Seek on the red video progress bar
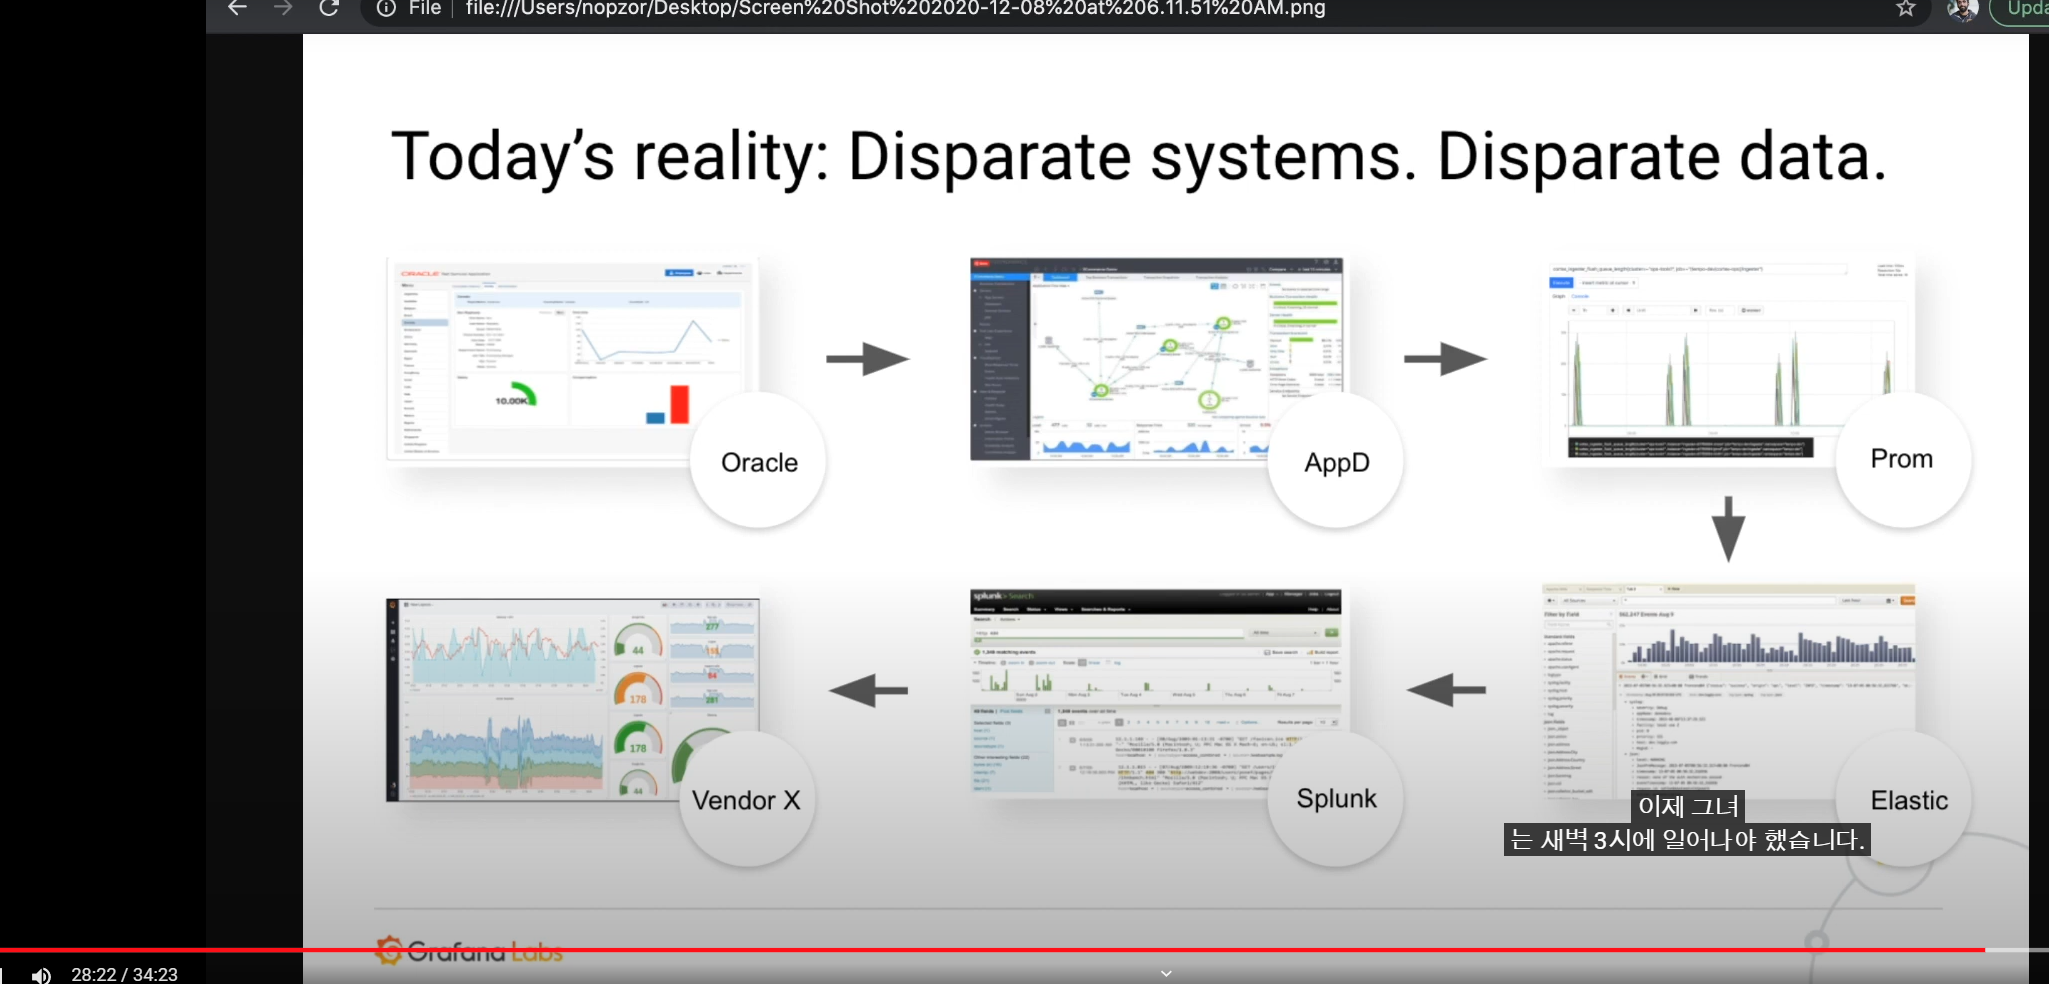The image size is (2049, 984). click(992, 949)
